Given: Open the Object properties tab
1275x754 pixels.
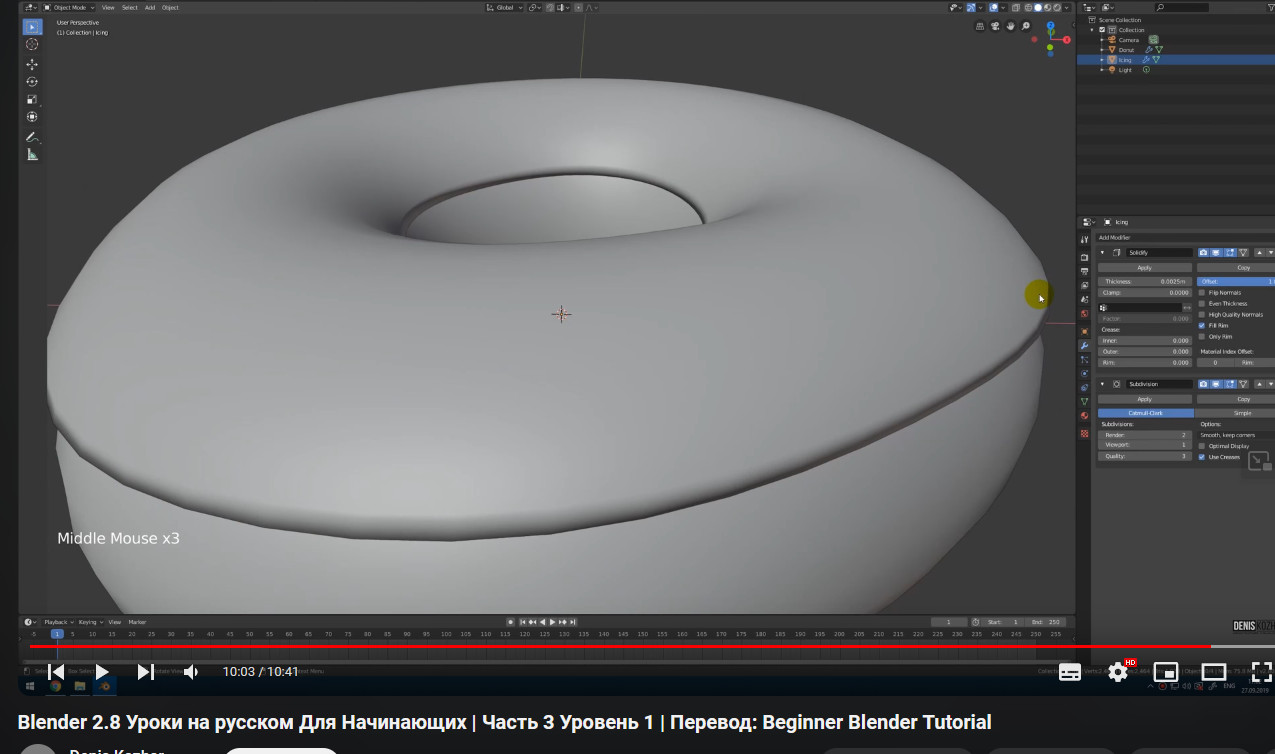Looking at the screenshot, I should coord(1084,331).
